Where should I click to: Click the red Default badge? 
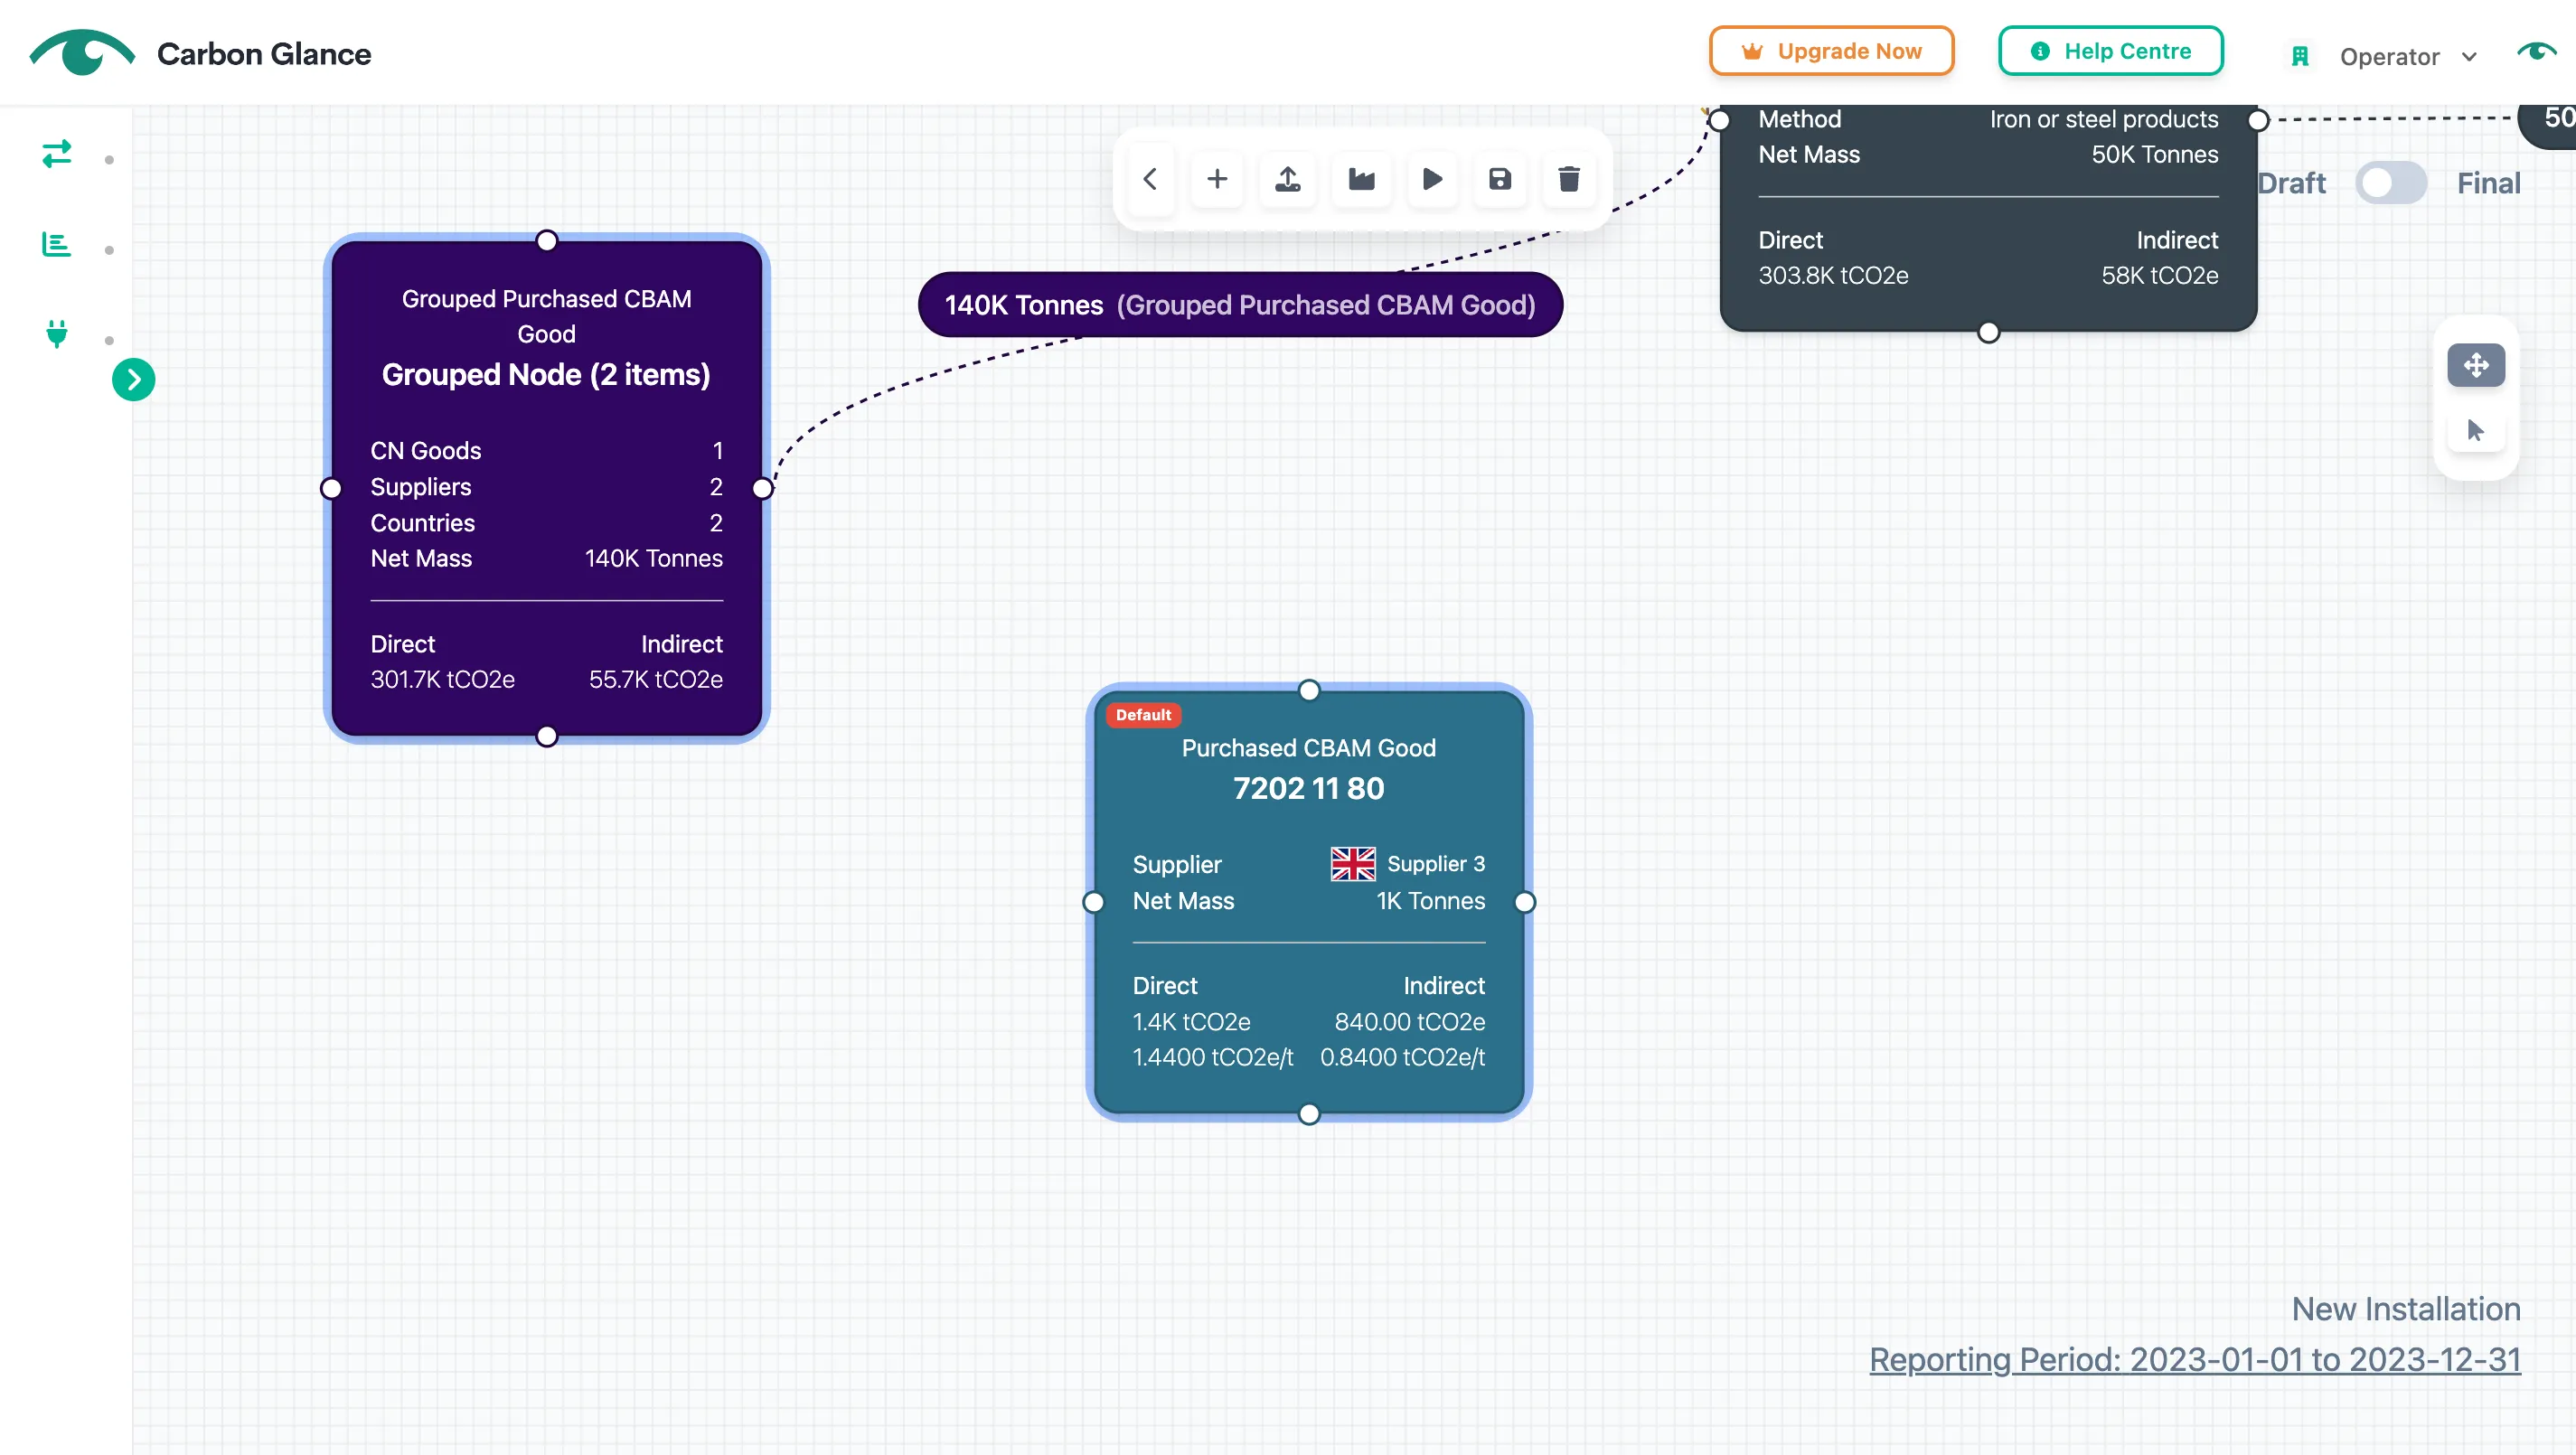(x=1143, y=715)
